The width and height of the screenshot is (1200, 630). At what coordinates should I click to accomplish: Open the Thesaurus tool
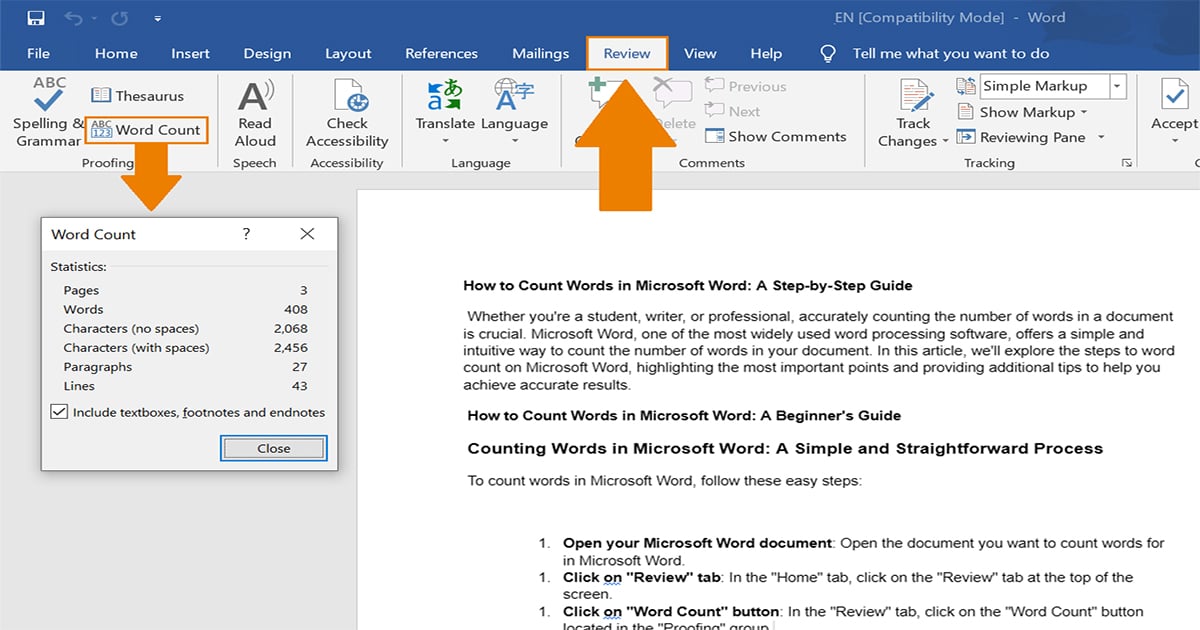pos(138,96)
